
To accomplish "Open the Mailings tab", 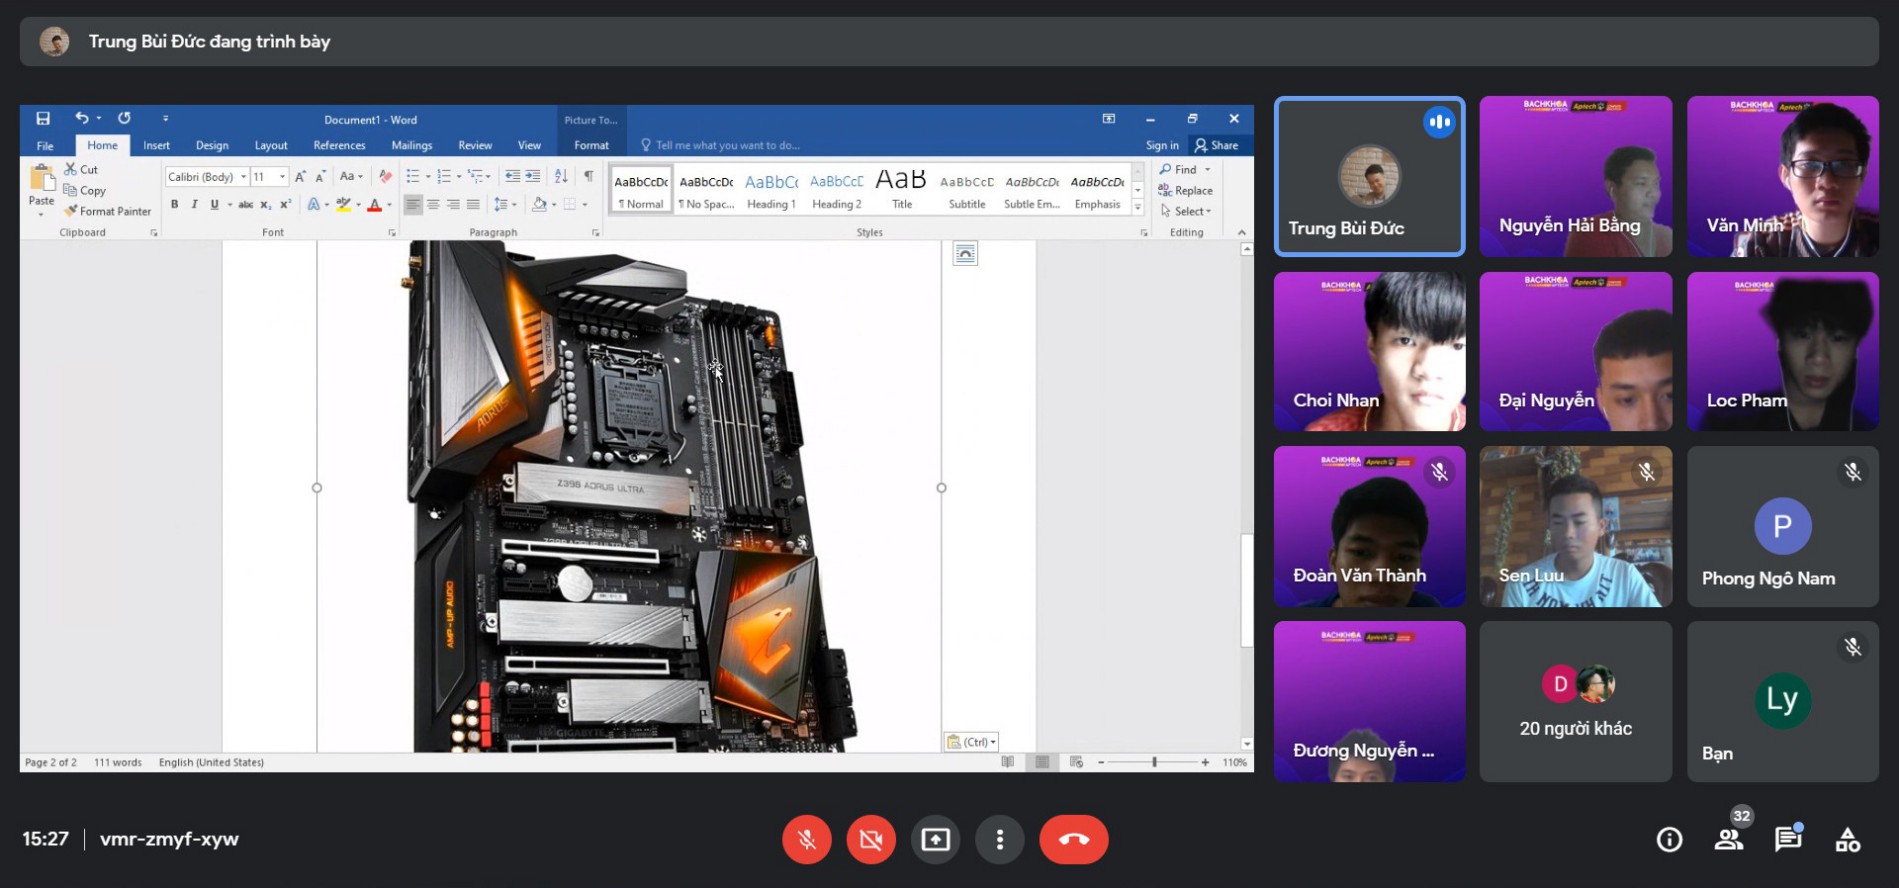I will tap(412, 146).
